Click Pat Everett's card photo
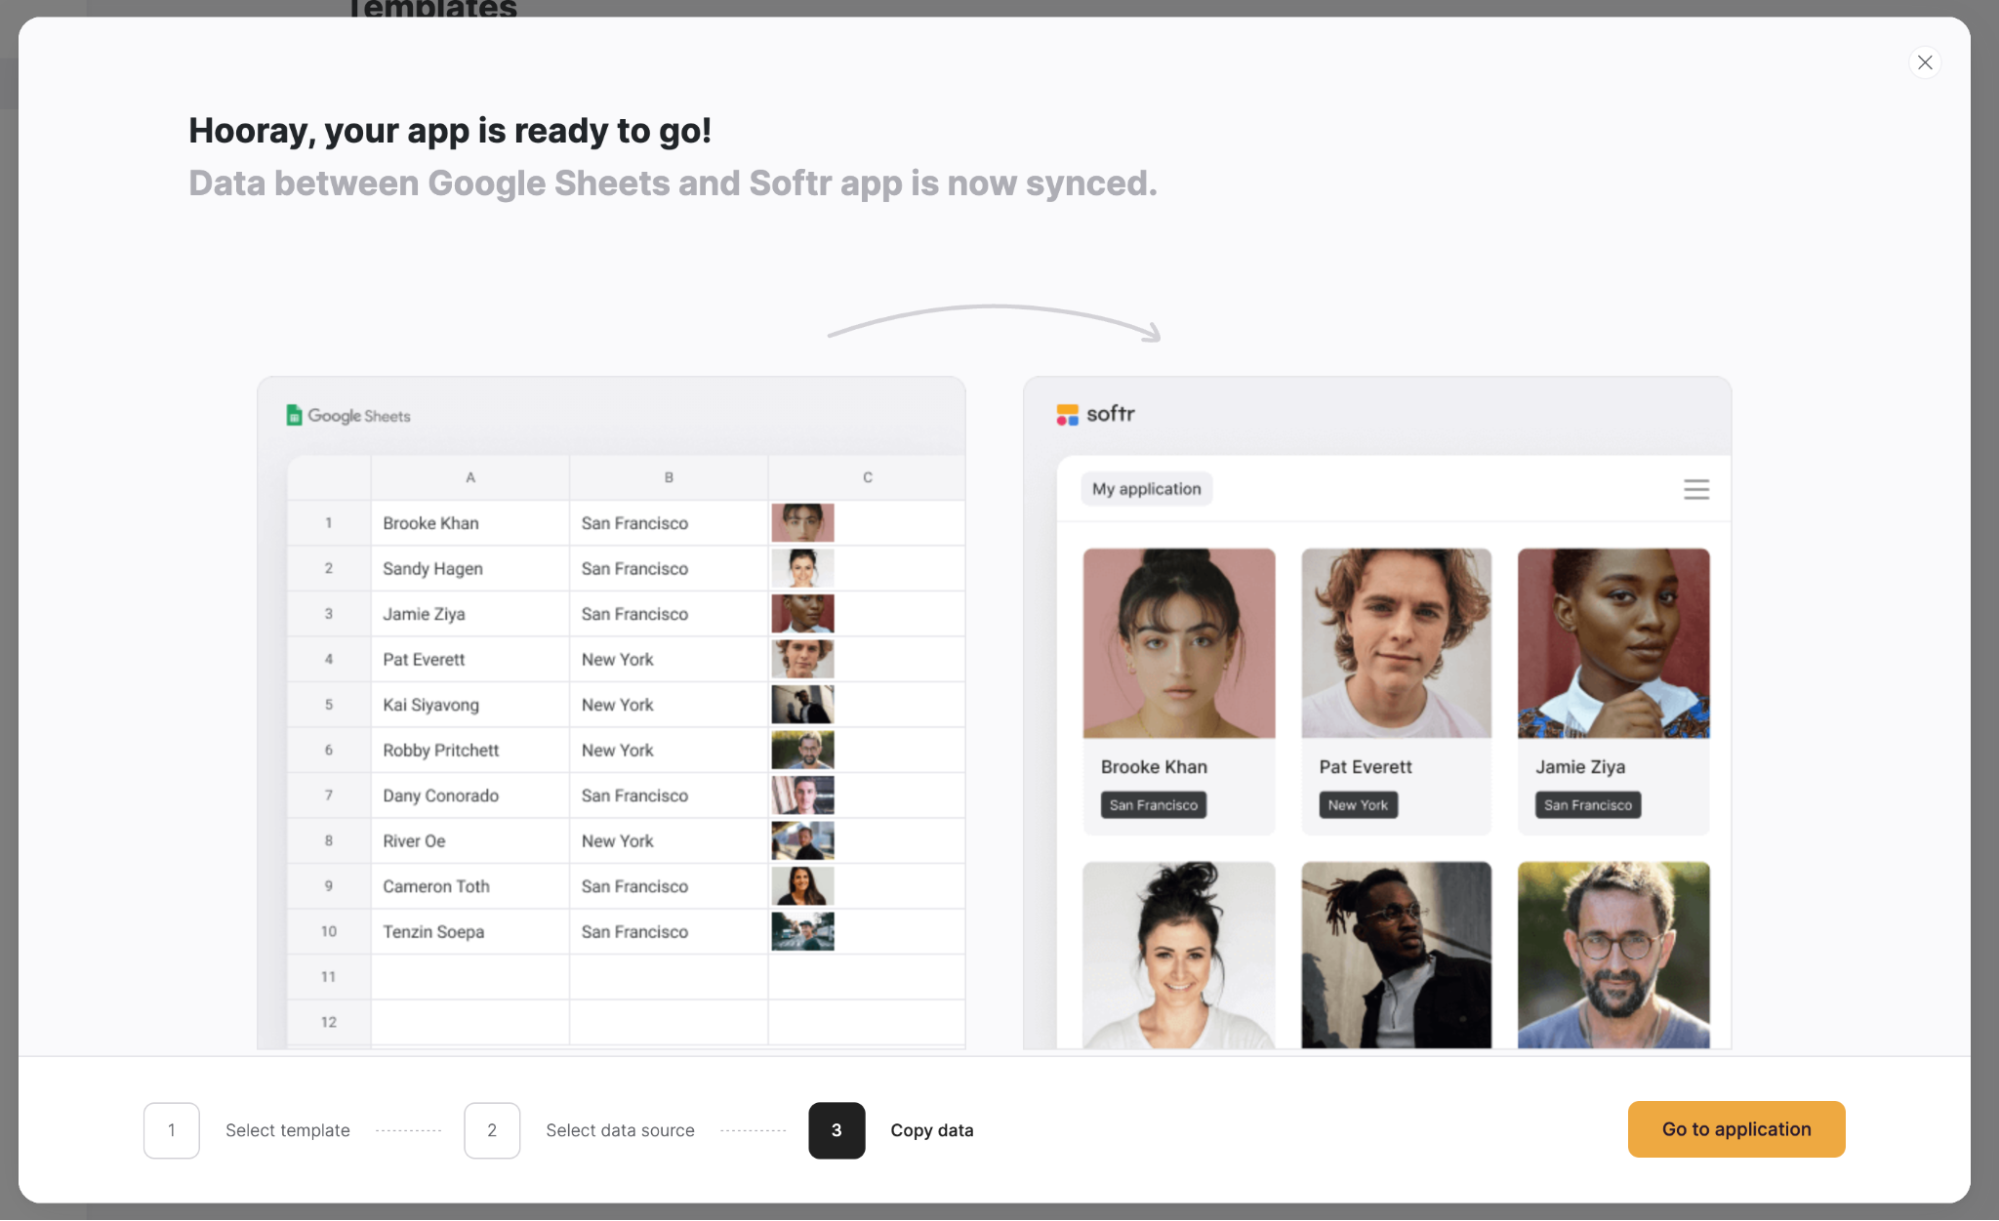 coord(1396,643)
